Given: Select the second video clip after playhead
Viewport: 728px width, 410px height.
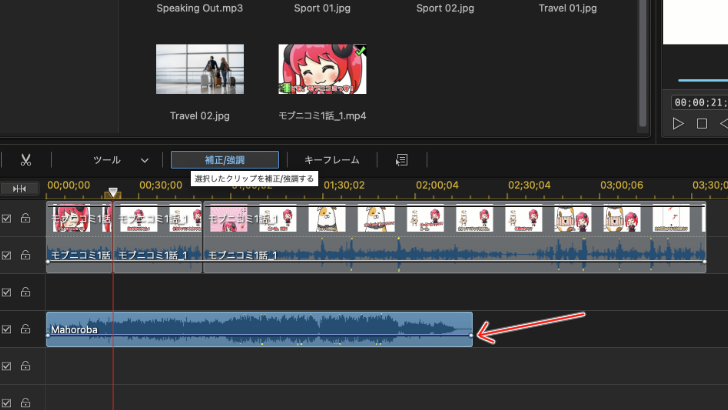Looking at the screenshot, I should click(158, 218).
